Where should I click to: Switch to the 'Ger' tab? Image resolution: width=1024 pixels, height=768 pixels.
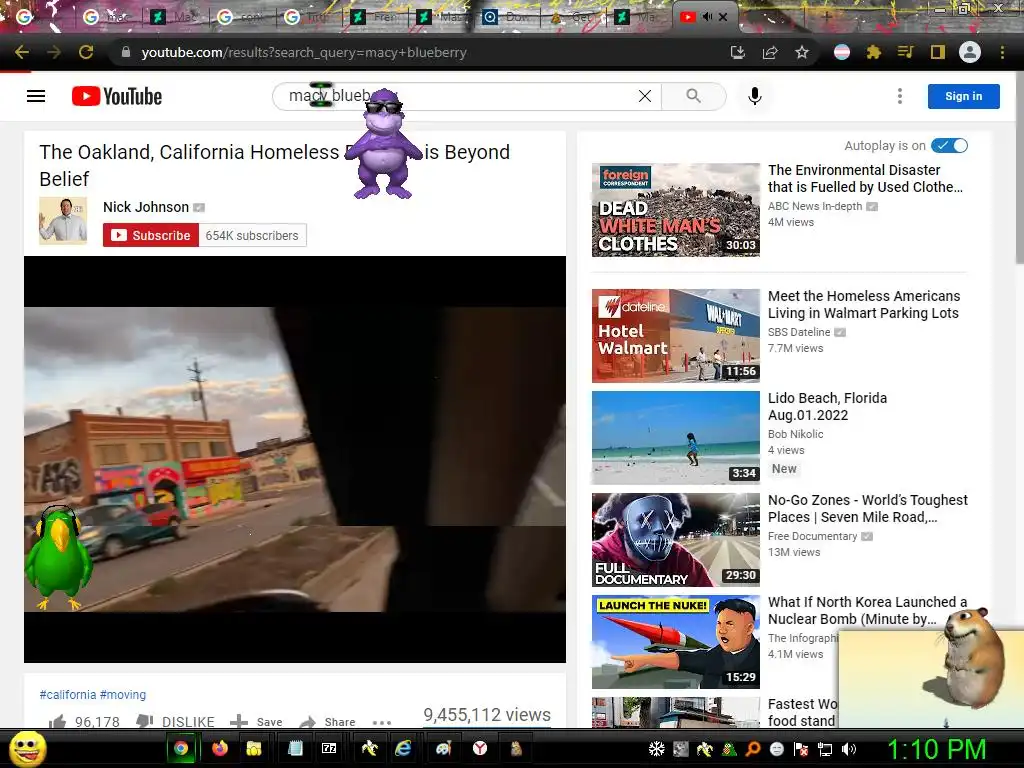tap(573, 17)
